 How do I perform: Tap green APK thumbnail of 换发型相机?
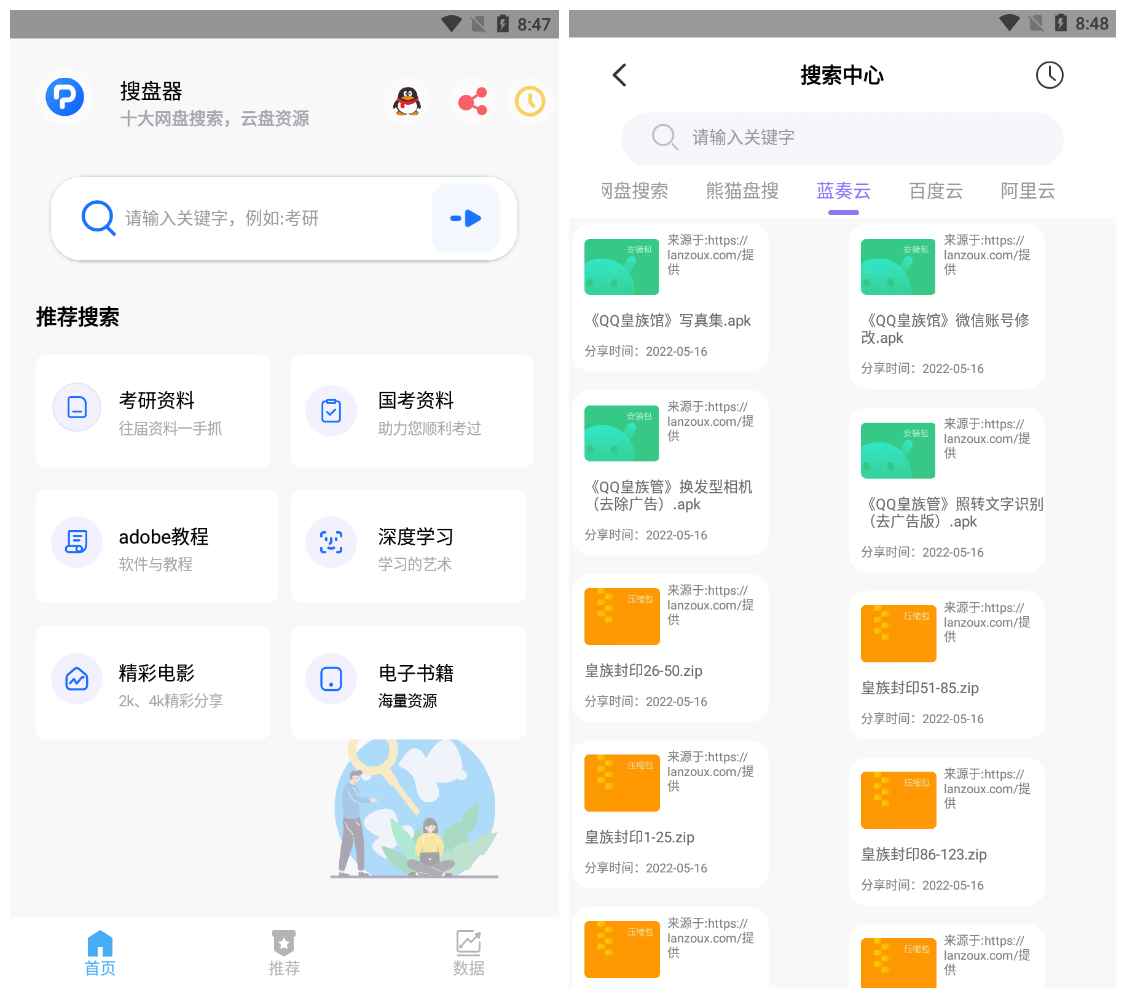coord(621,433)
